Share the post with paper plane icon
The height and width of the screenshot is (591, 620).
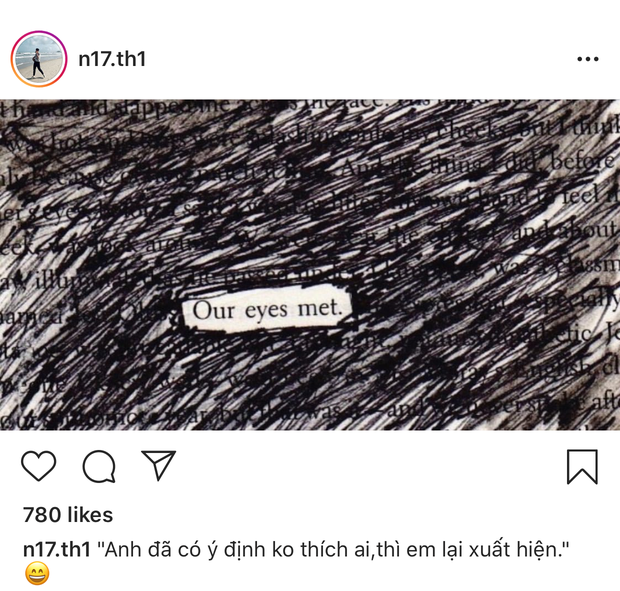[159, 465]
